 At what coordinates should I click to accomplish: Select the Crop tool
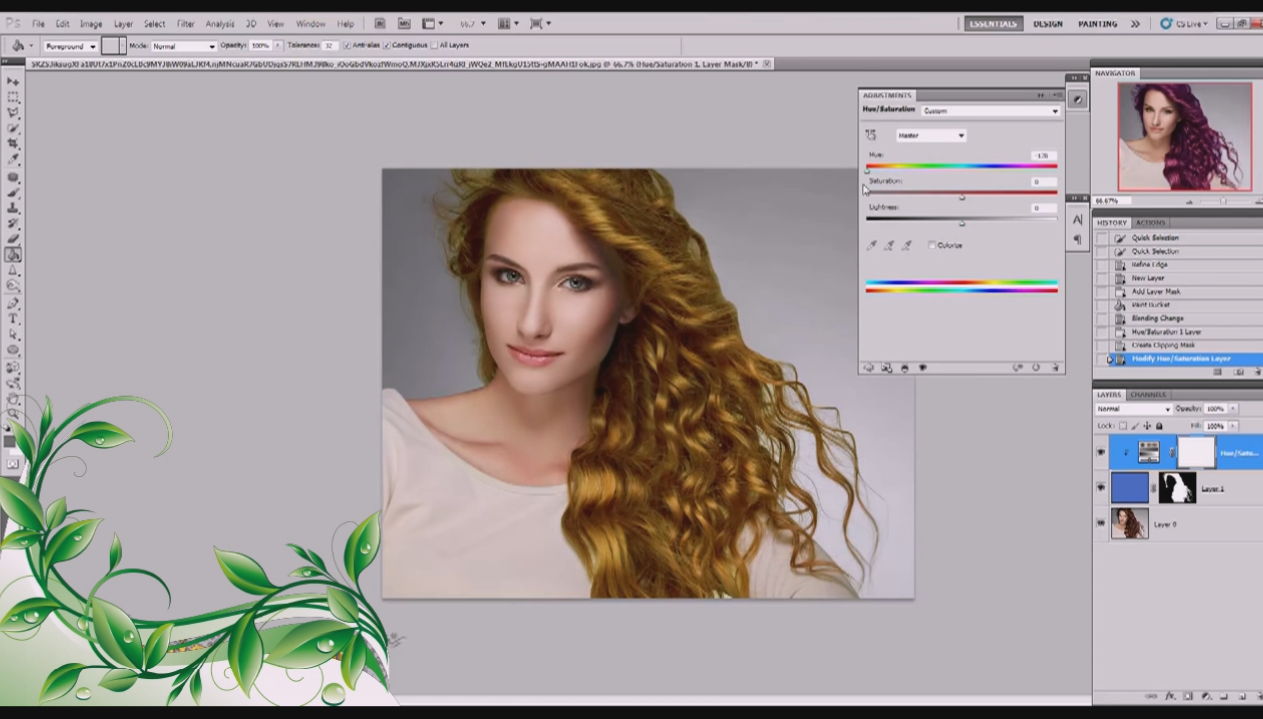pyautogui.click(x=13, y=144)
